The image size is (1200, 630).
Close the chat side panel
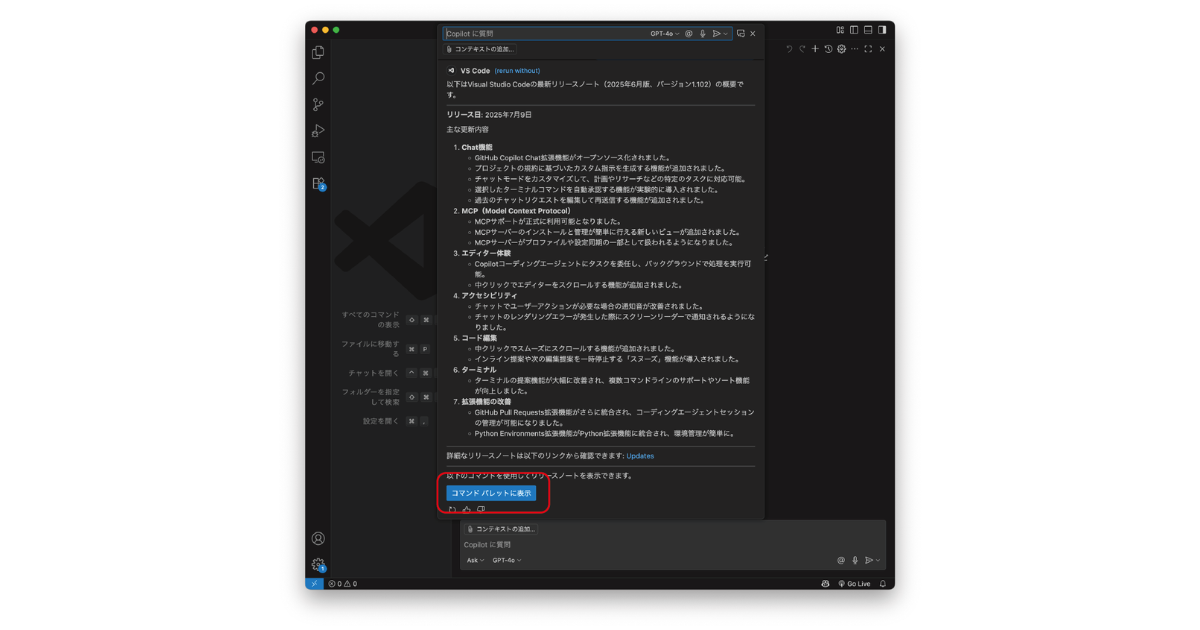click(881, 49)
